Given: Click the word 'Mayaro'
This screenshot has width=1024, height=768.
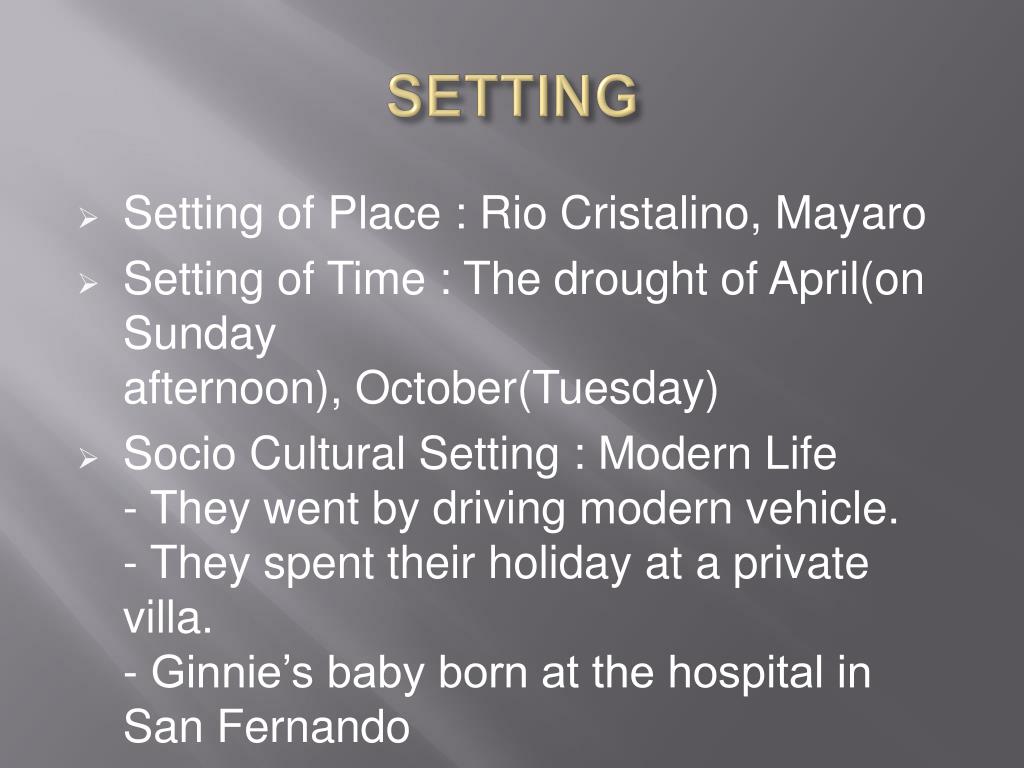Looking at the screenshot, I should click(850, 214).
